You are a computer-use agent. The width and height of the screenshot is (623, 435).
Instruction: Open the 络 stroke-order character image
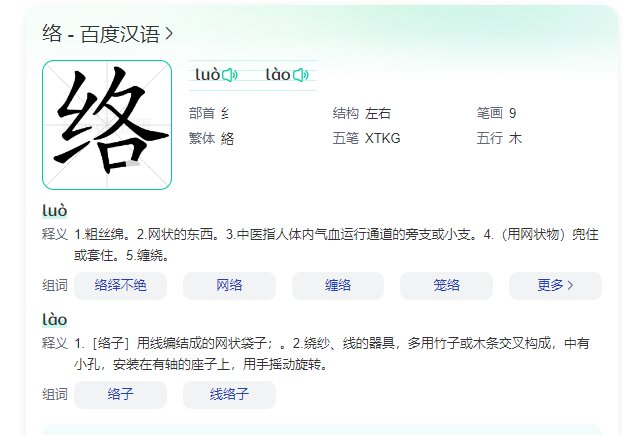107,125
